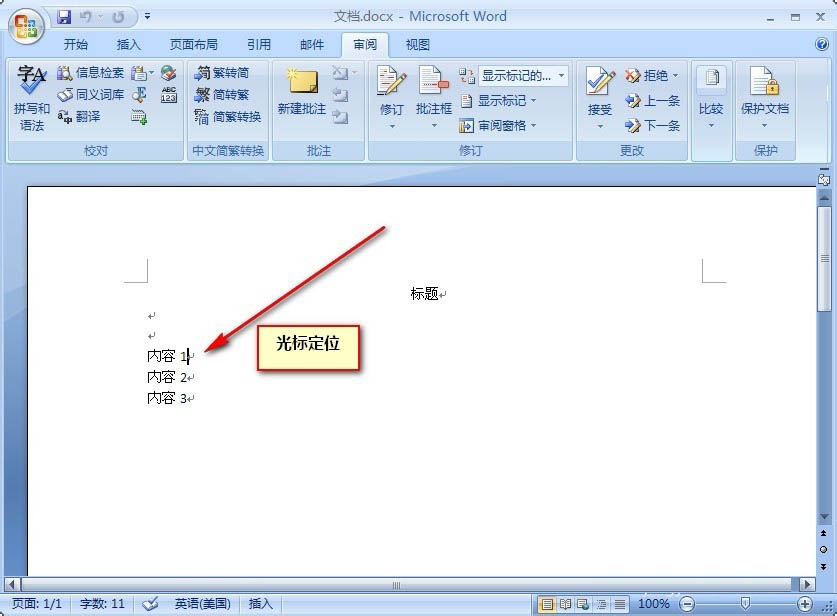Click the zoom out minus button
This screenshot has width=837, height=616.
pos(687,604)
